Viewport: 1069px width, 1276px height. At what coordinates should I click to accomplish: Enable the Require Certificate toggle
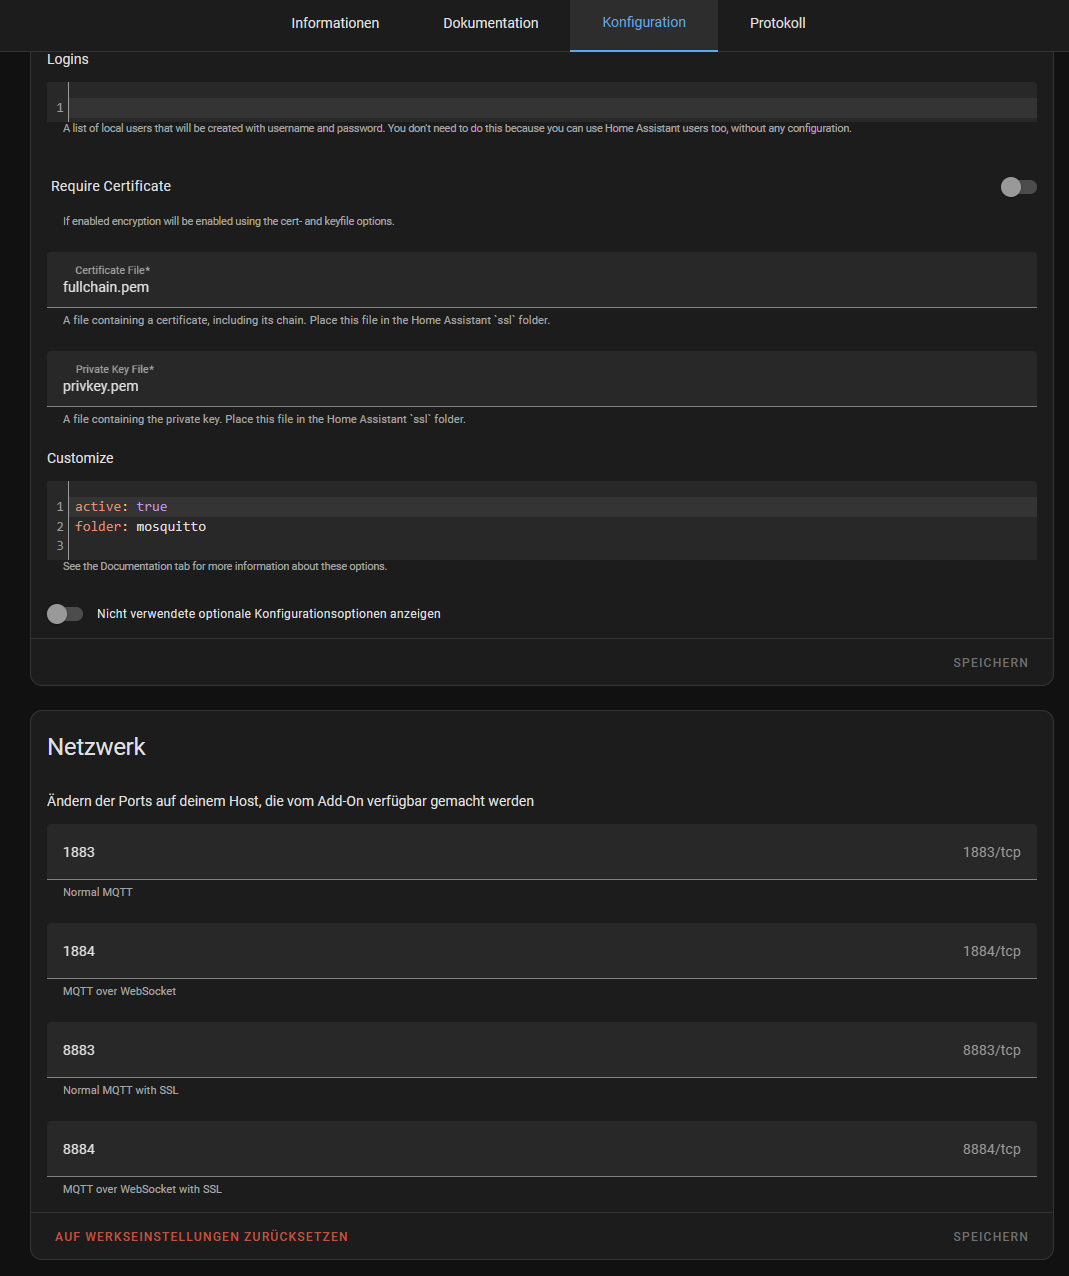1018,187
